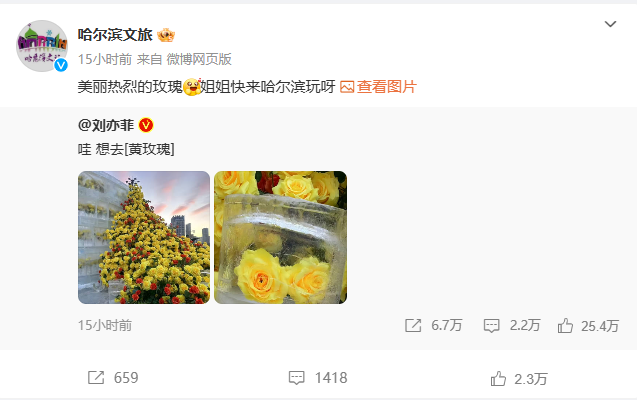Click the crown badge next to 哈尔滨文旅
This screenshot has height=400, width=637.
coord(166,35)
